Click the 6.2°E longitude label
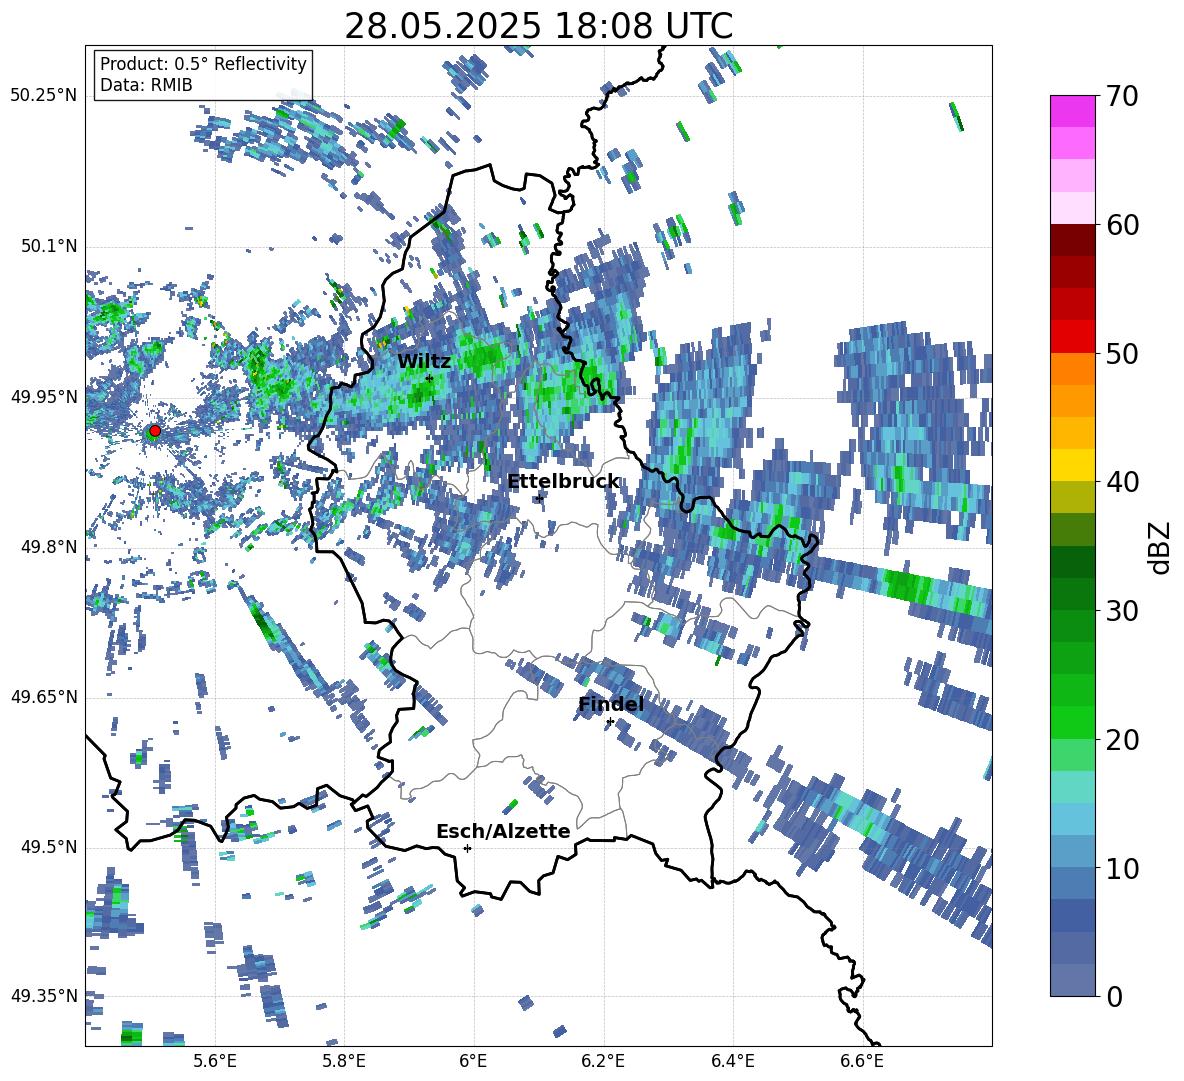Screen dimensions: 1184x1081 tap(603, 1061)
